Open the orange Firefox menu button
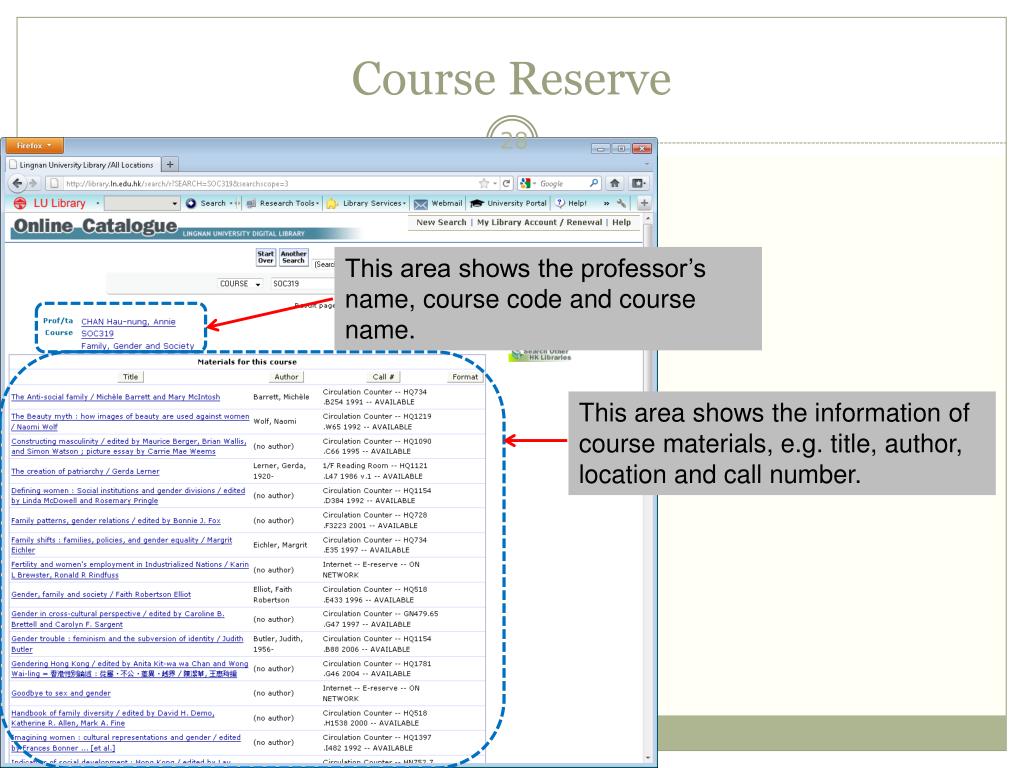 point(33,146)
